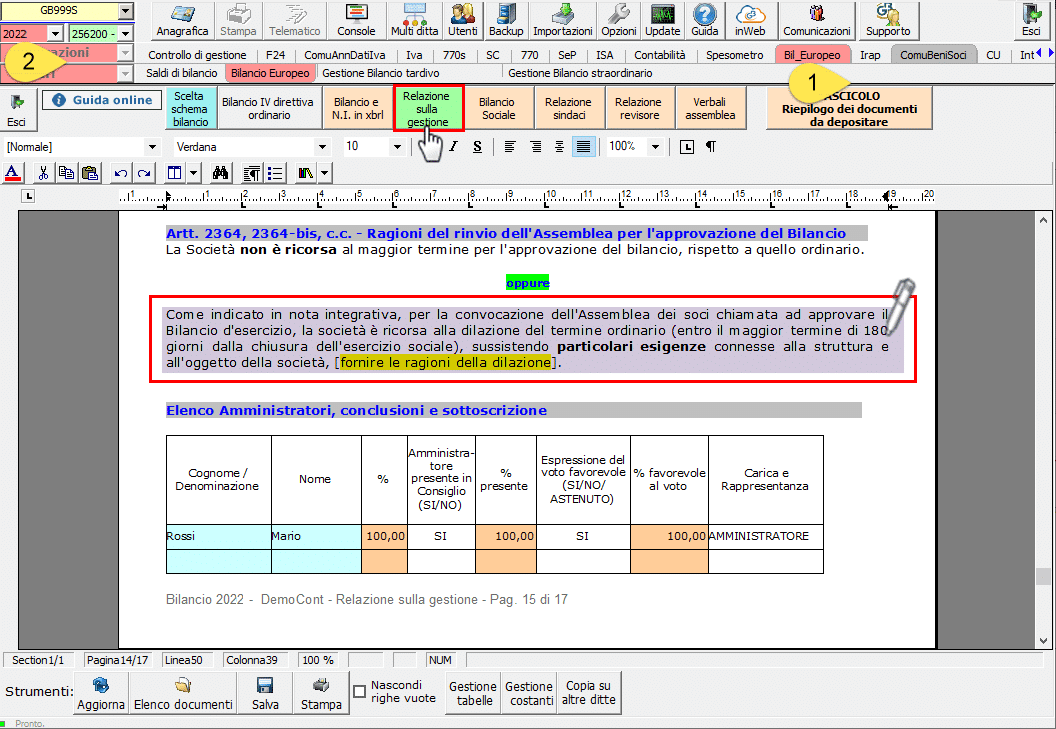Click Gestione tabelle
This screenshot has width=1056, height=729.
coord(473,693)
